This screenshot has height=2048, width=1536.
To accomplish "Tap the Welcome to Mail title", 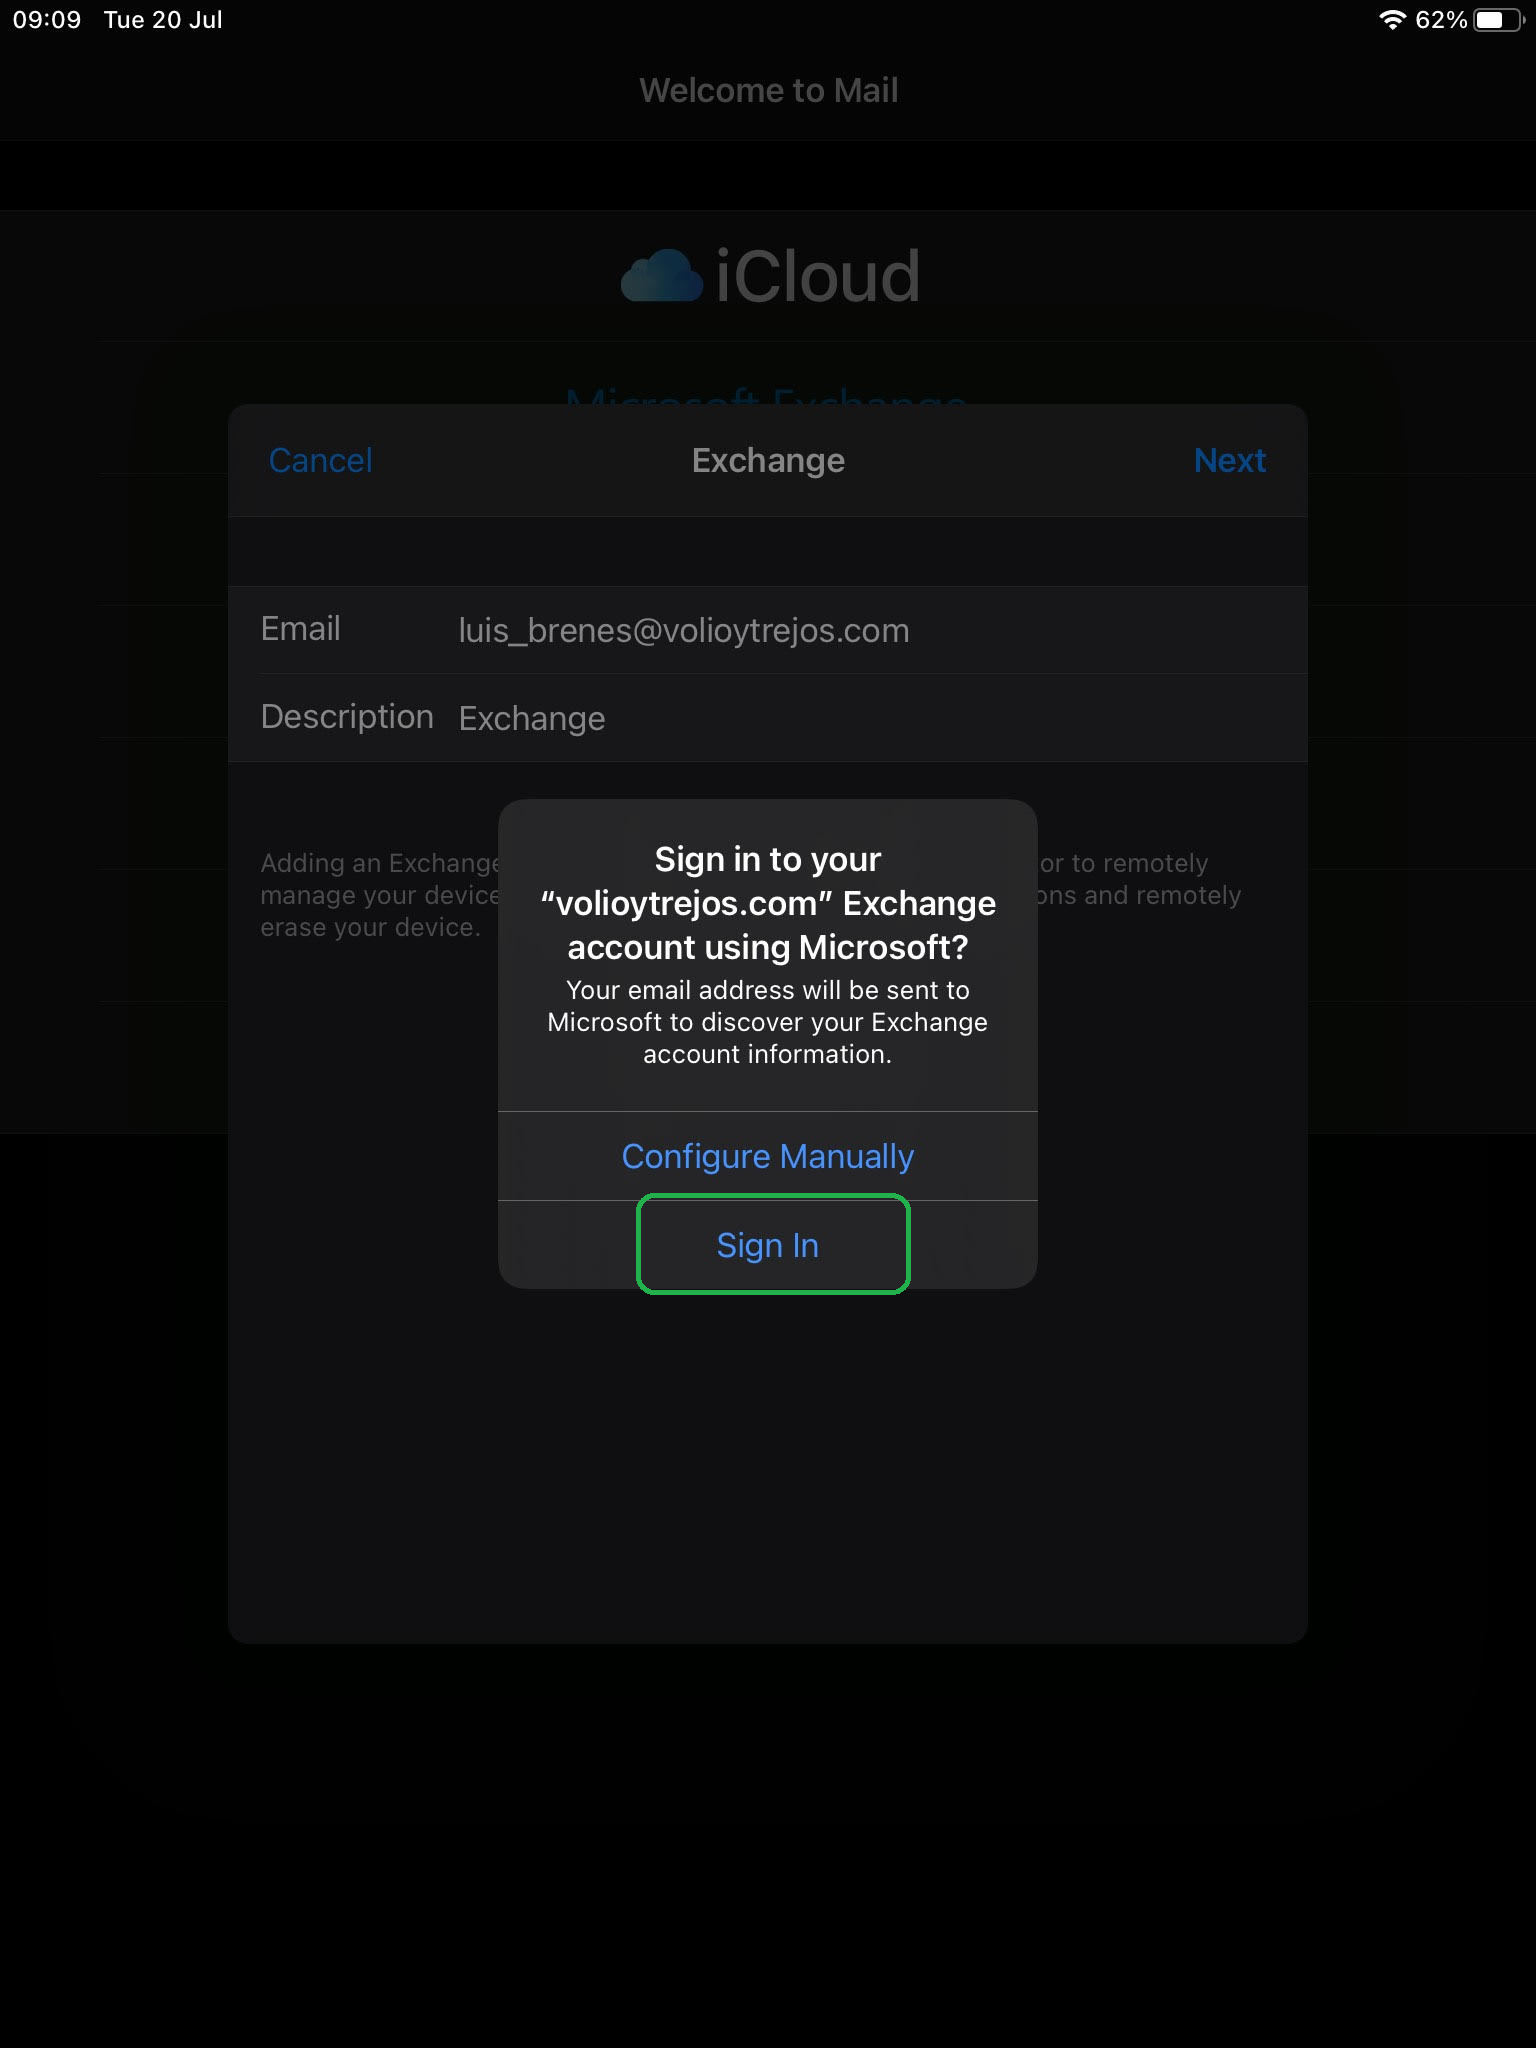I will tap(768, 90).
